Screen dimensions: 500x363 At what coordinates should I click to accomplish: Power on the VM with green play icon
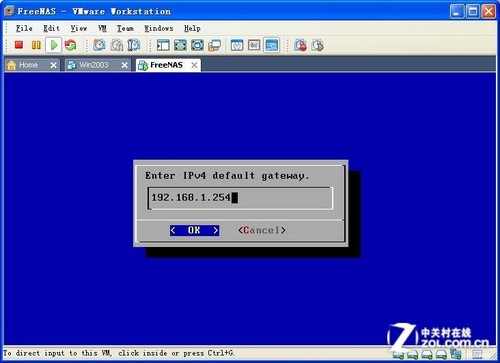pos(54,45)
